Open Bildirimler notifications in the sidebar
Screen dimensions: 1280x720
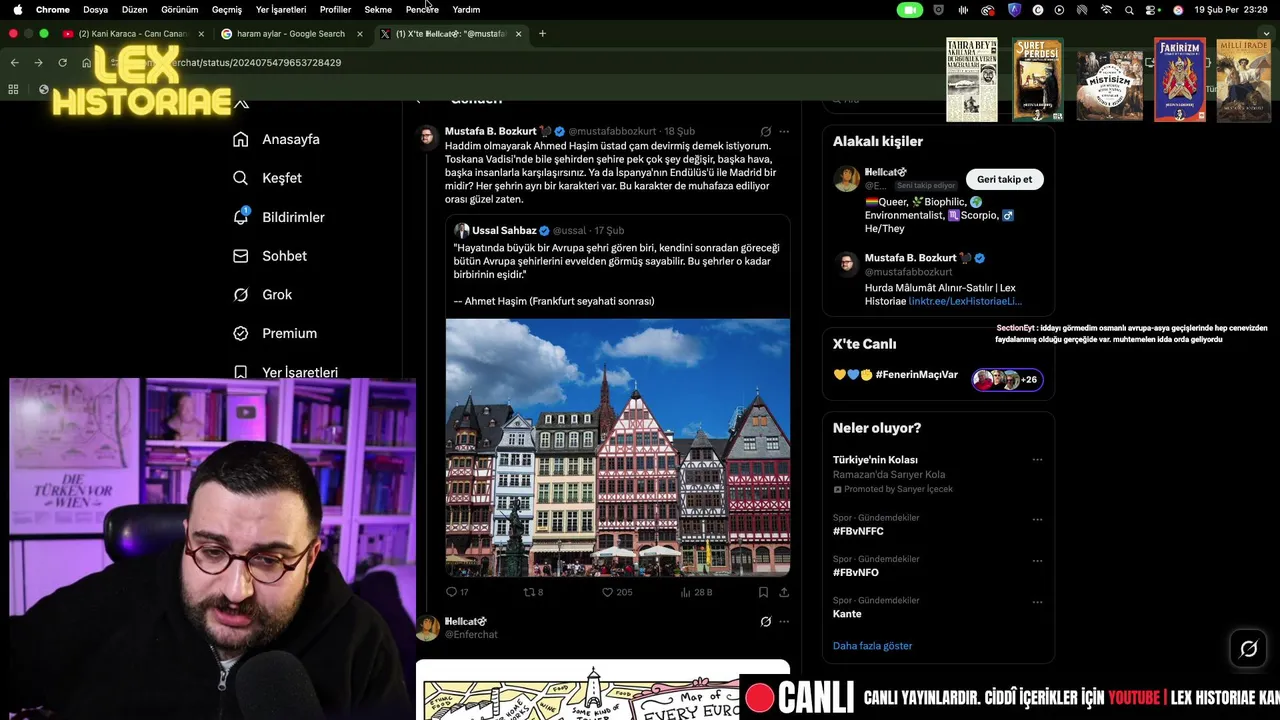coord(278,217)
